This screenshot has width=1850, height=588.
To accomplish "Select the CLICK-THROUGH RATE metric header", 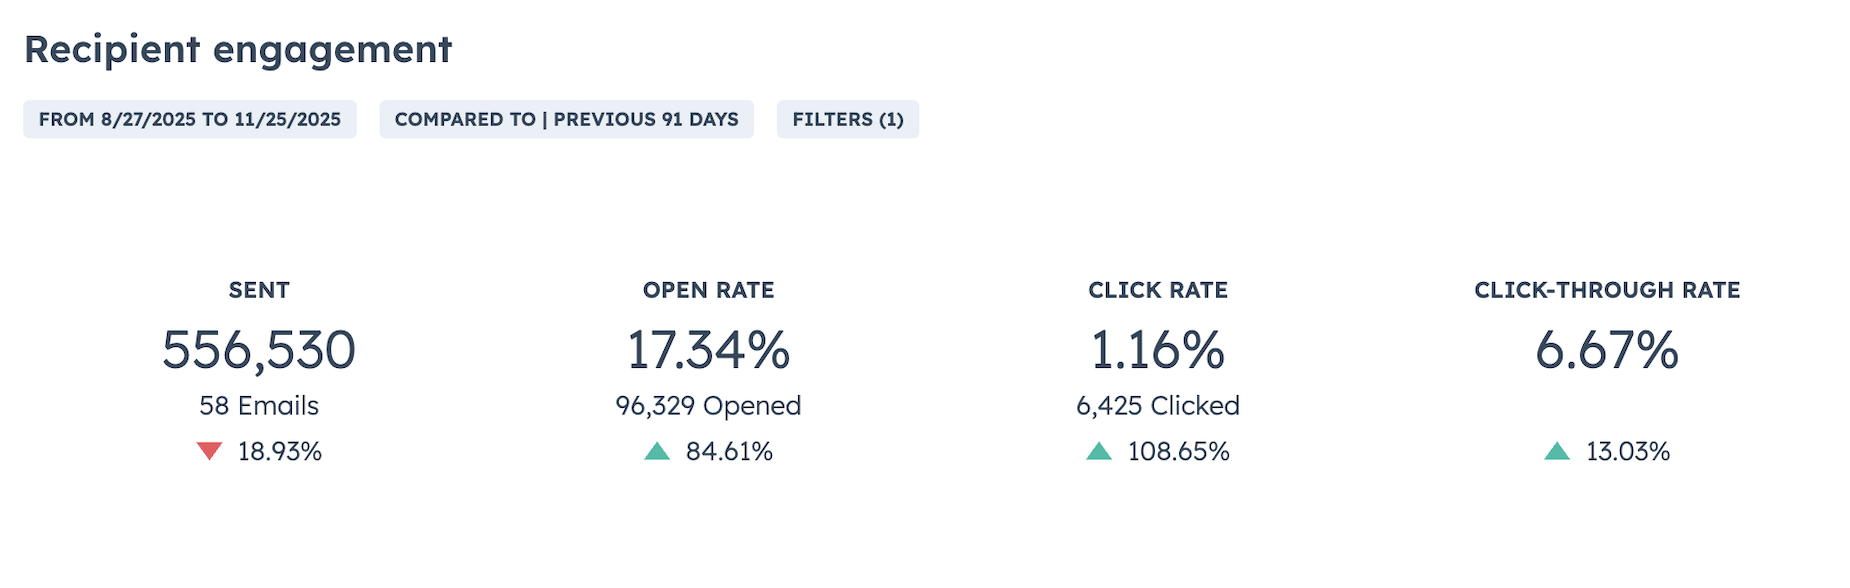I will click(1606, 290).
